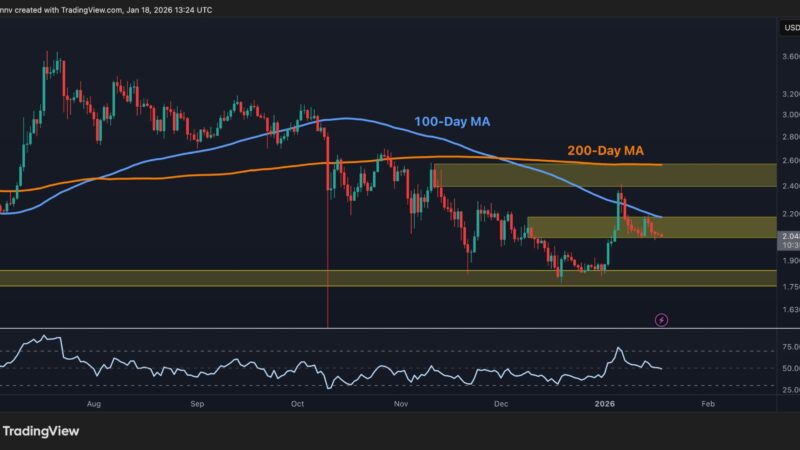Click the RSI 25.00 level label
This screenshot has width=800, height=450.
[791, 390]
